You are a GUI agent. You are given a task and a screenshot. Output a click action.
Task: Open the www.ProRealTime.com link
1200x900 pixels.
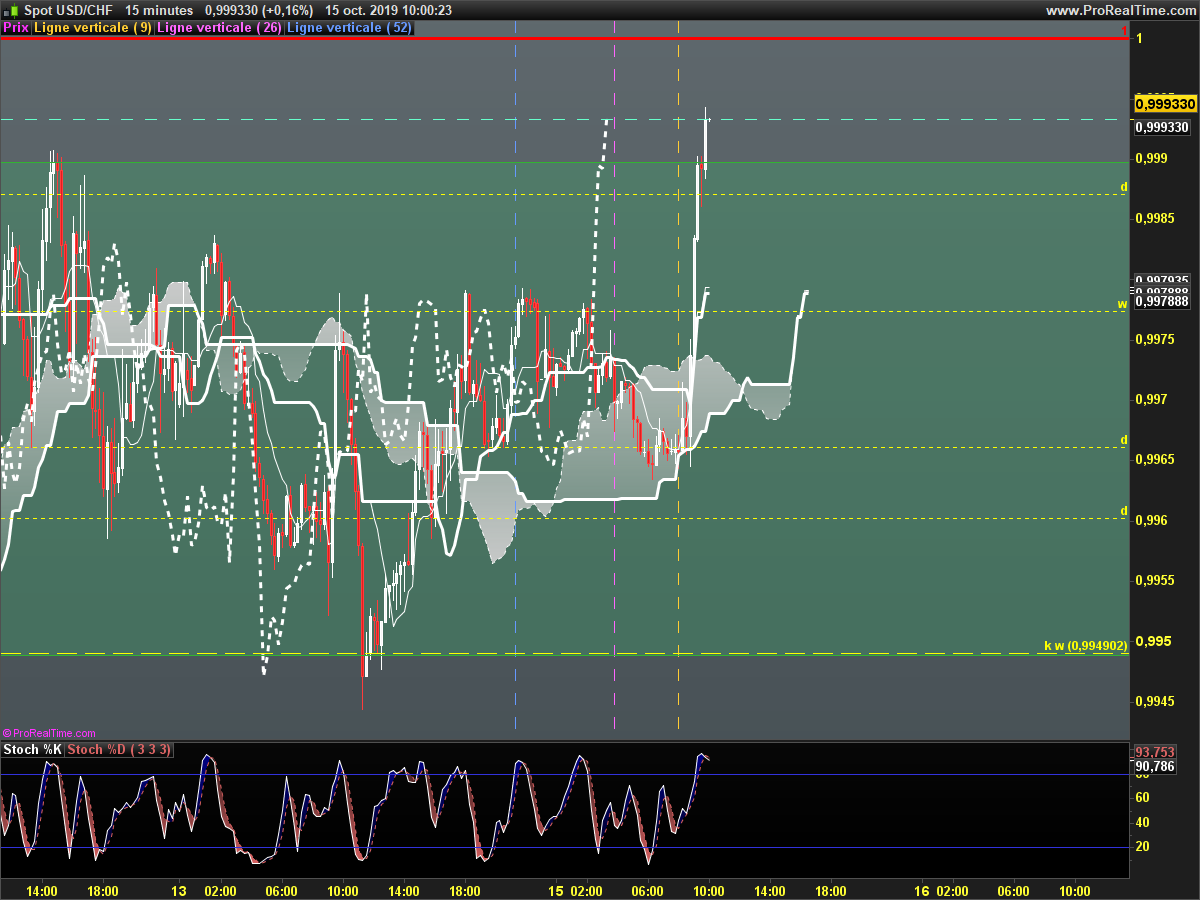tap(1120, 10)
